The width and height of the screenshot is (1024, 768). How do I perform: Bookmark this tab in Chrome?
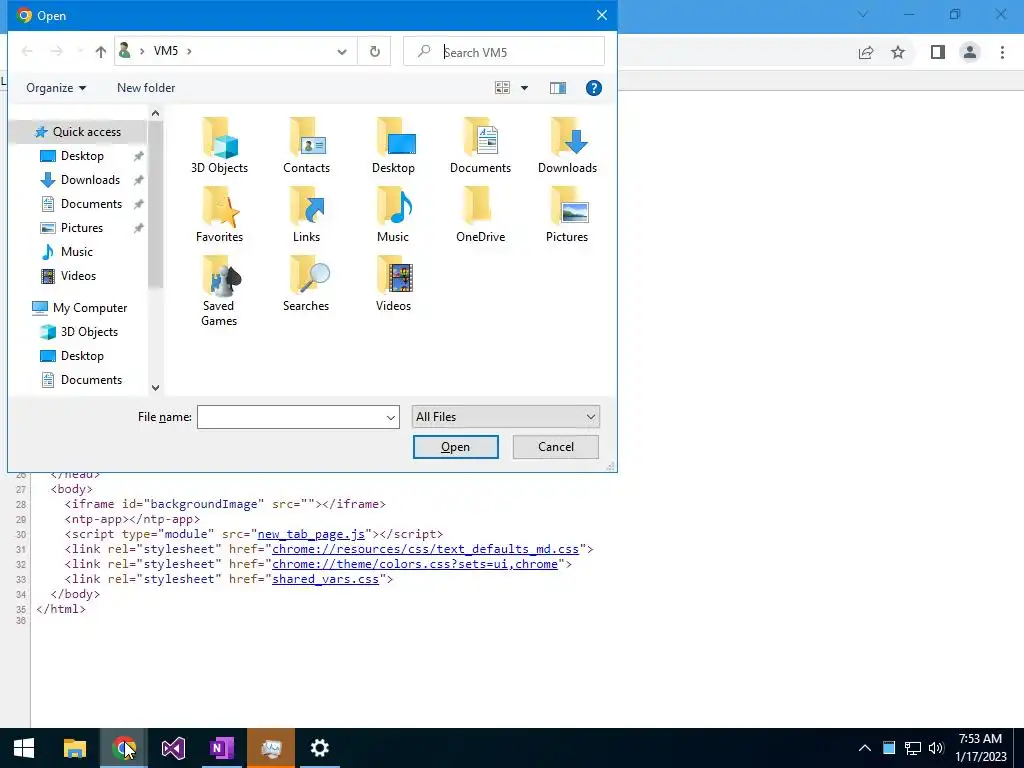coord(899,52)
